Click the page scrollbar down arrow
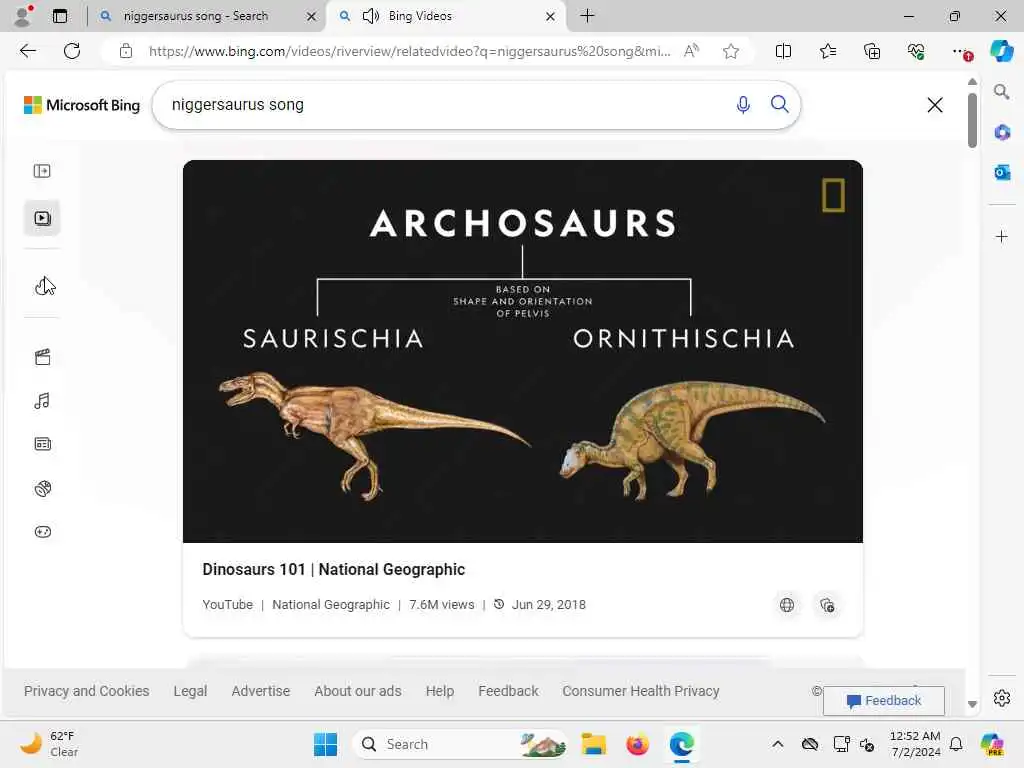The height and width of the screenshot is (768, 1024). pos(972,704)
